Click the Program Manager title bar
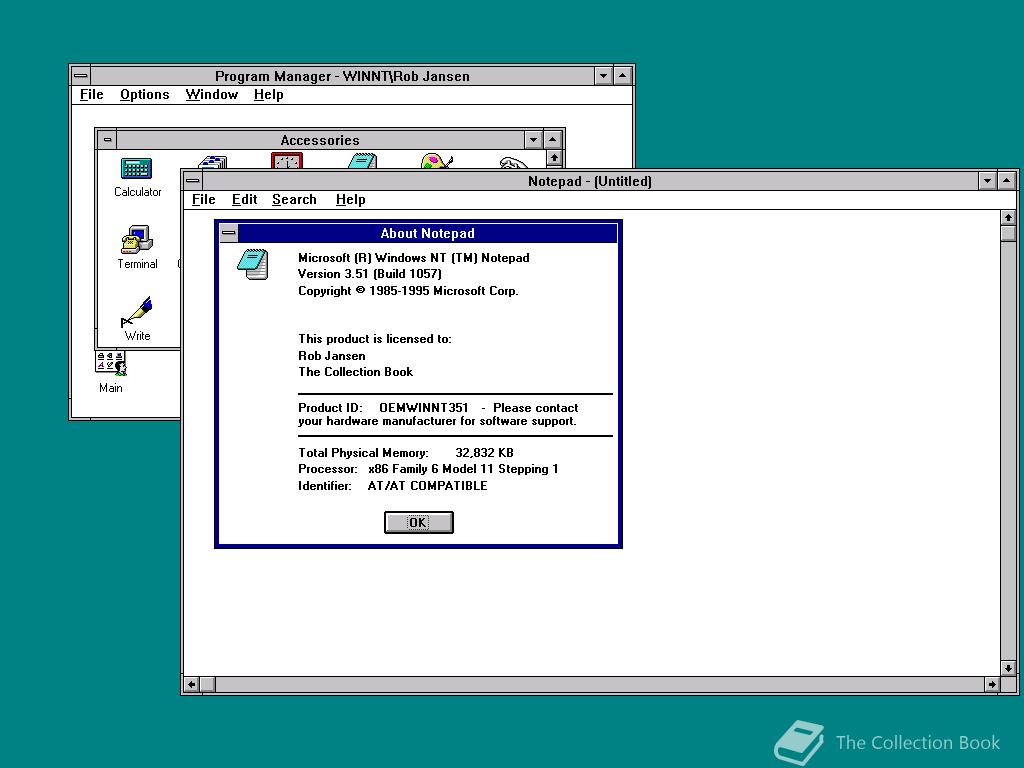 pyautogui.click(x=342, y=76)
